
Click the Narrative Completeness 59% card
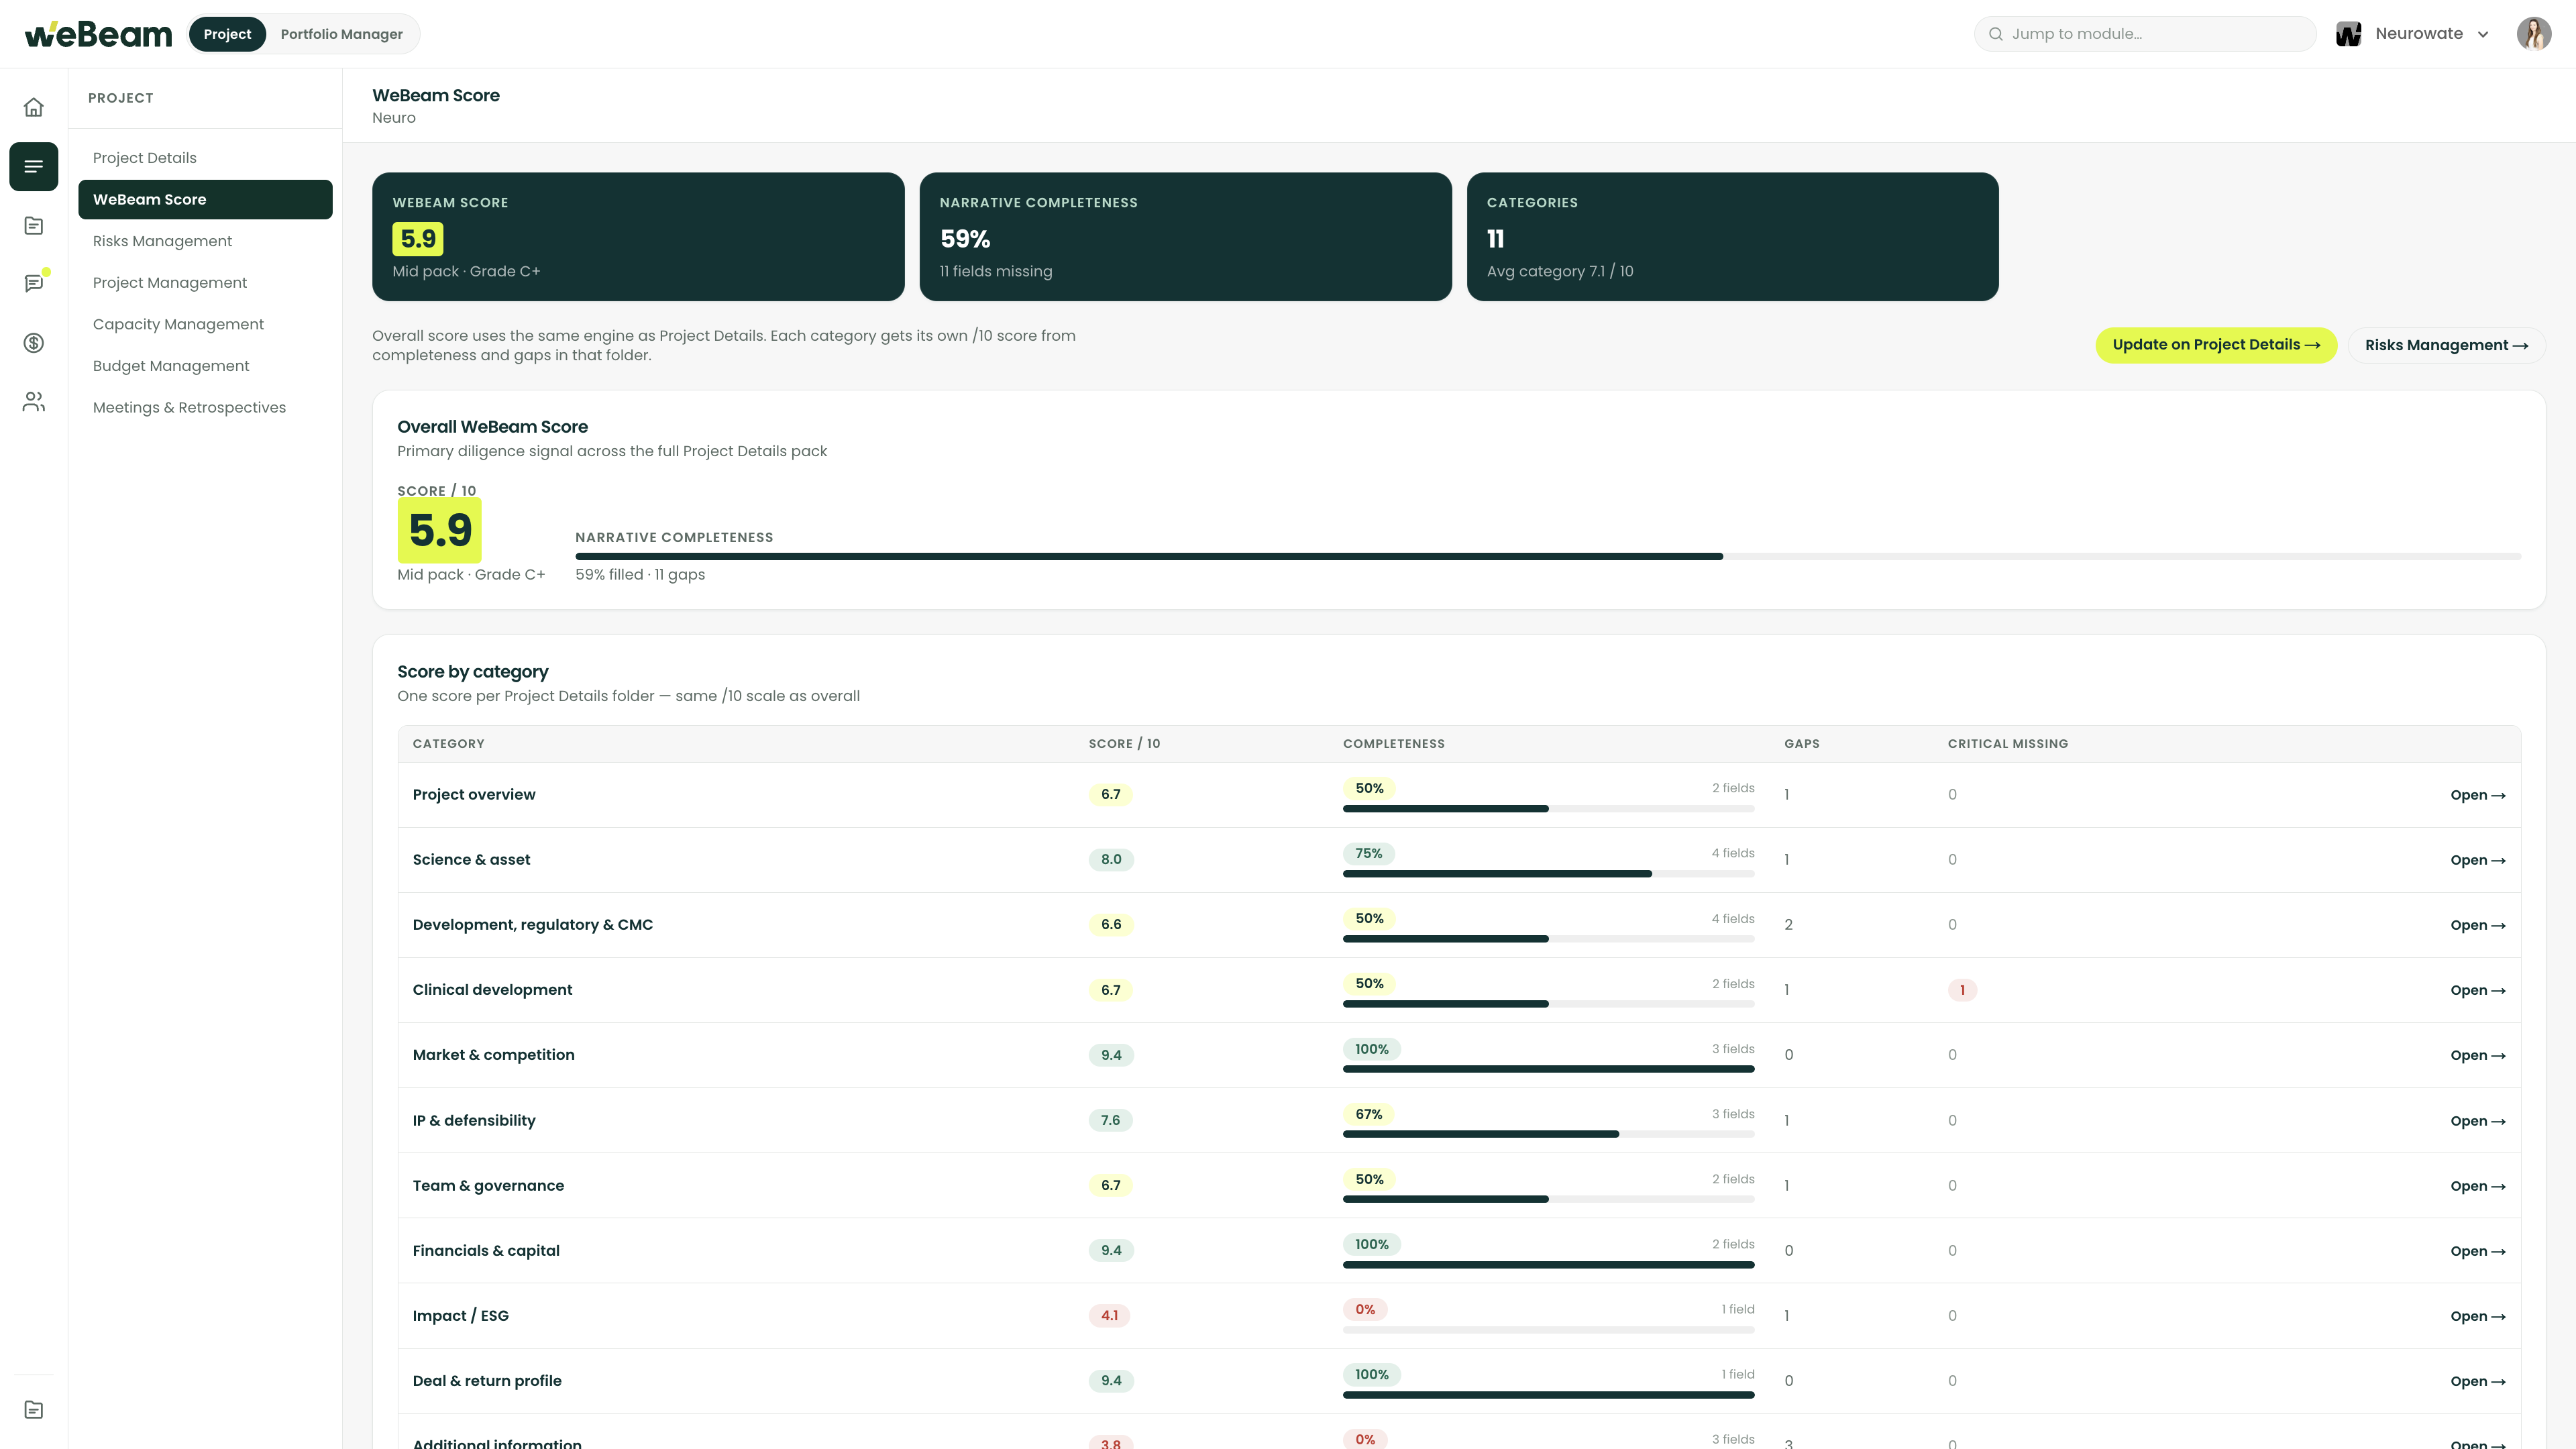coord(1185,237)
